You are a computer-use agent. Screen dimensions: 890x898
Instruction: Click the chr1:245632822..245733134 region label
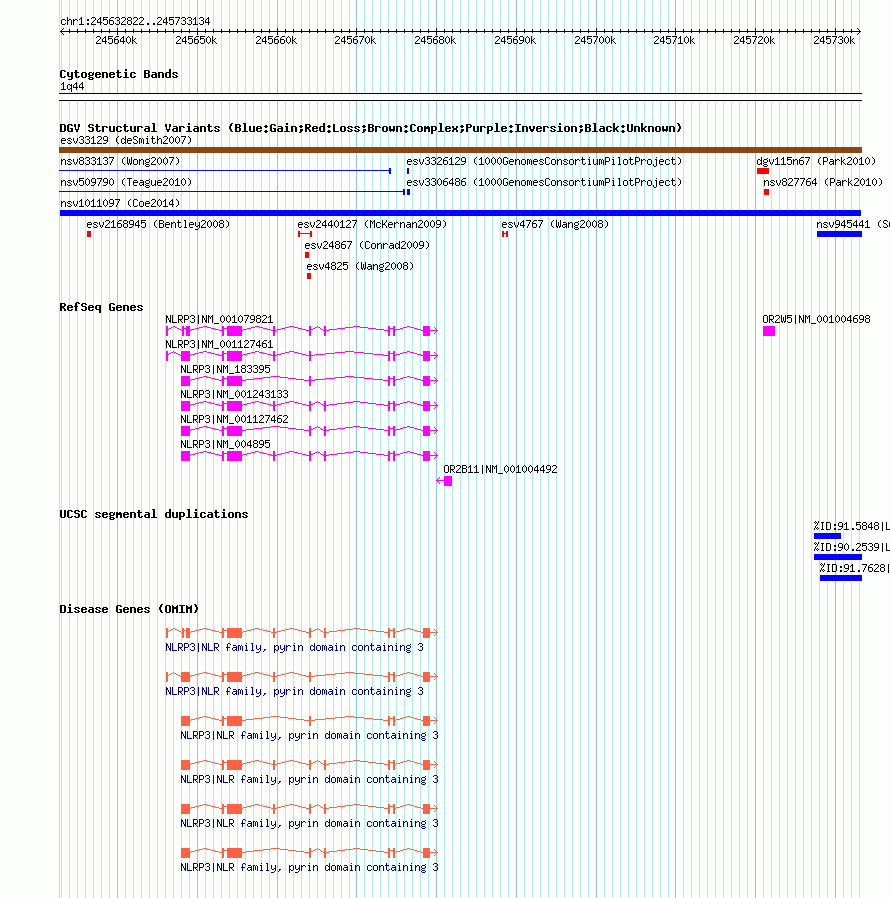point(135,21)
